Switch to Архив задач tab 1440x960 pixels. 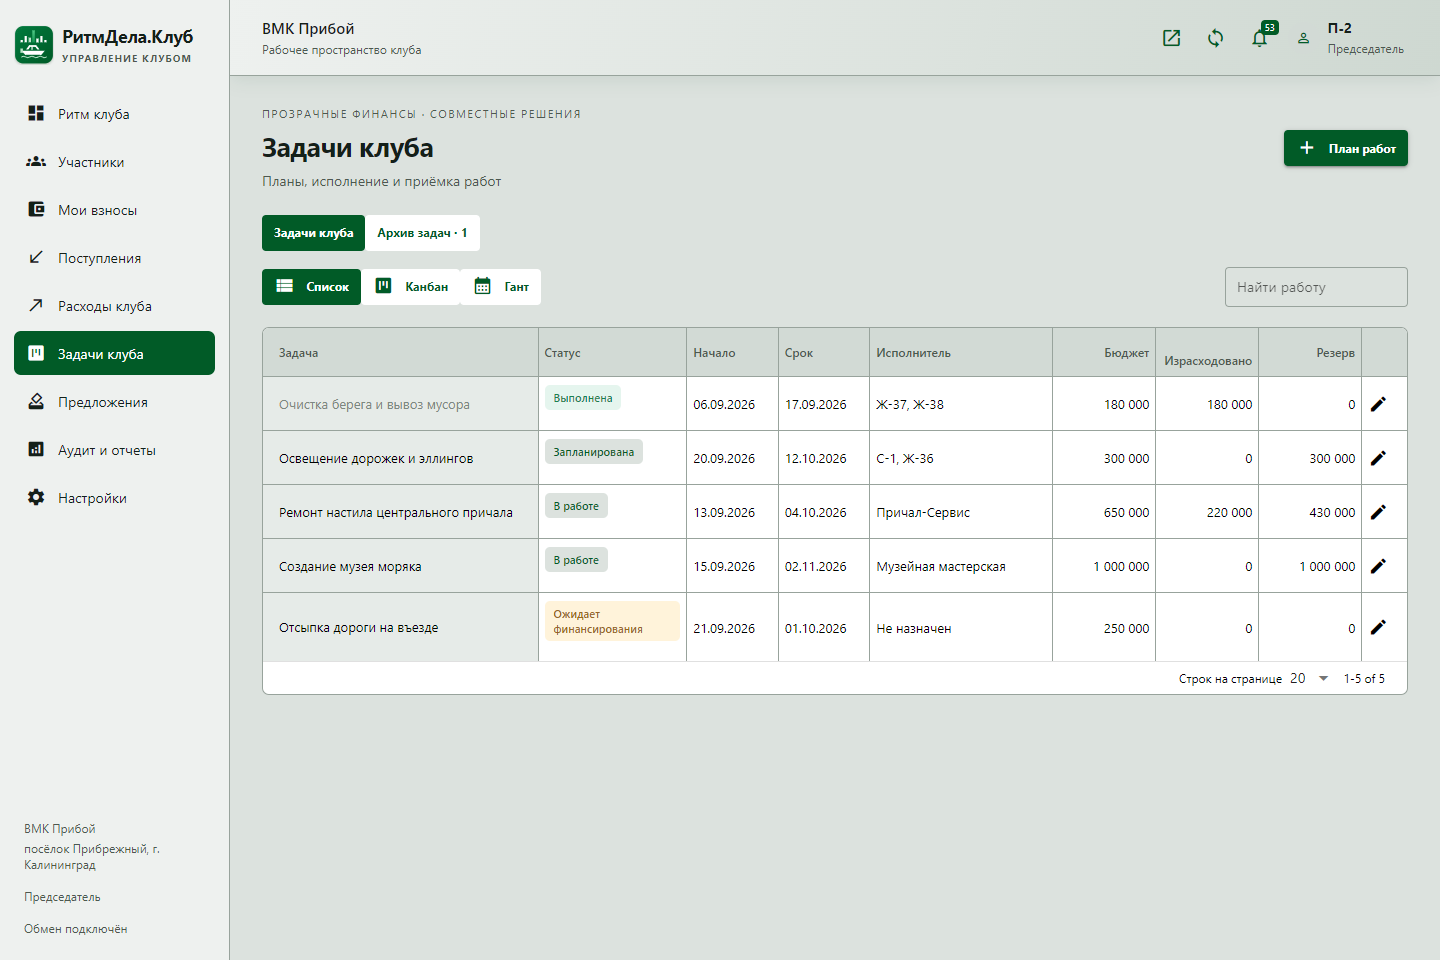click(422, 233)
